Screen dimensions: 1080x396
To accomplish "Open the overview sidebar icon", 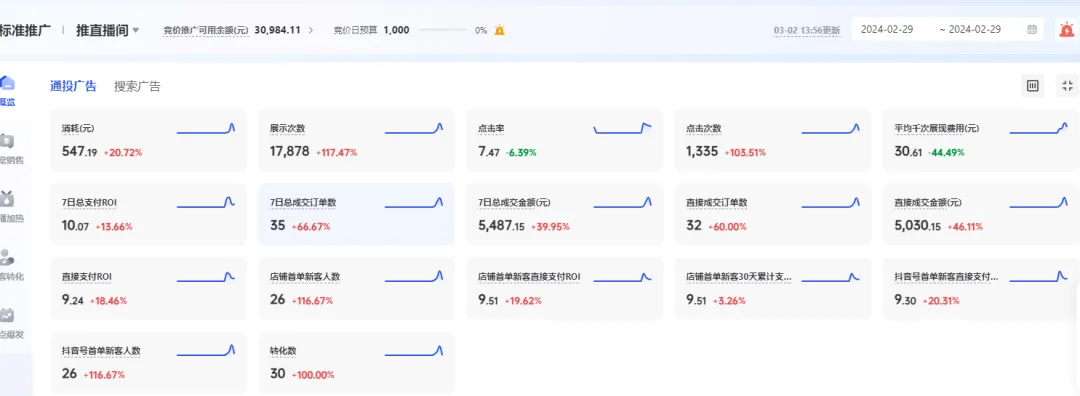I will [7, 83].
